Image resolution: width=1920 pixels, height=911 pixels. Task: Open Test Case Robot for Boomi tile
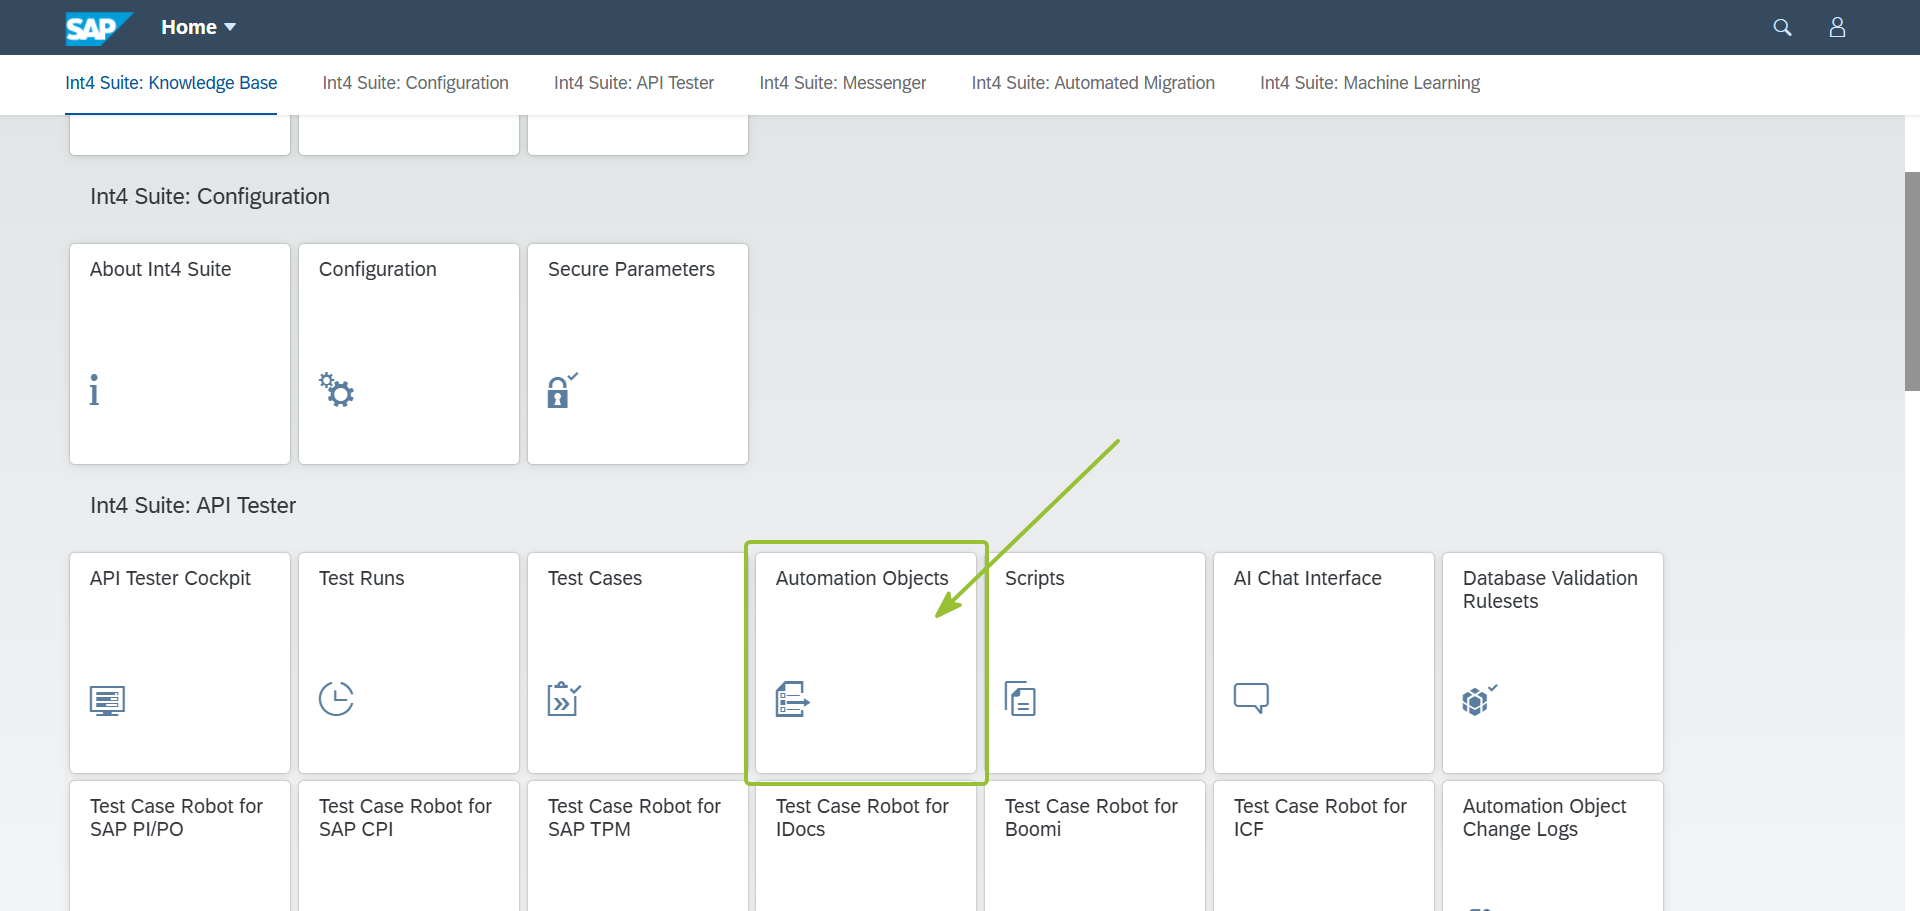pyautogui.click(x=1095, y=846)
